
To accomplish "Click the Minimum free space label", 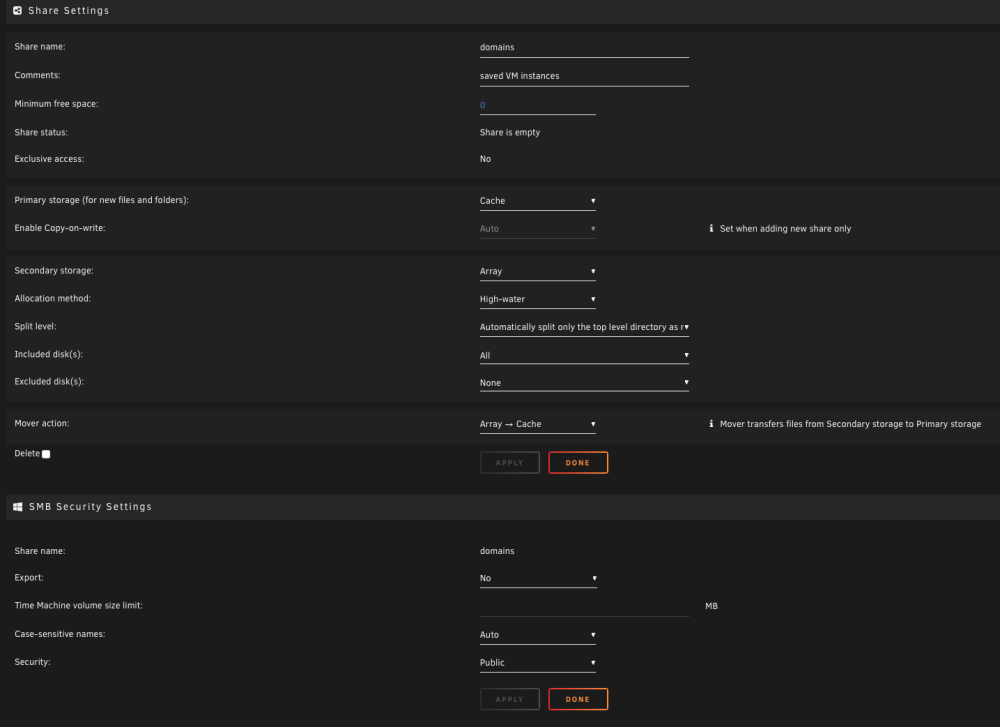I will click(56, 103).
